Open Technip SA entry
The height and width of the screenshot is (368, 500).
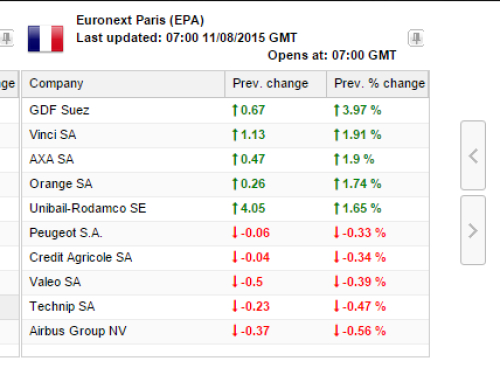[225, 307]
